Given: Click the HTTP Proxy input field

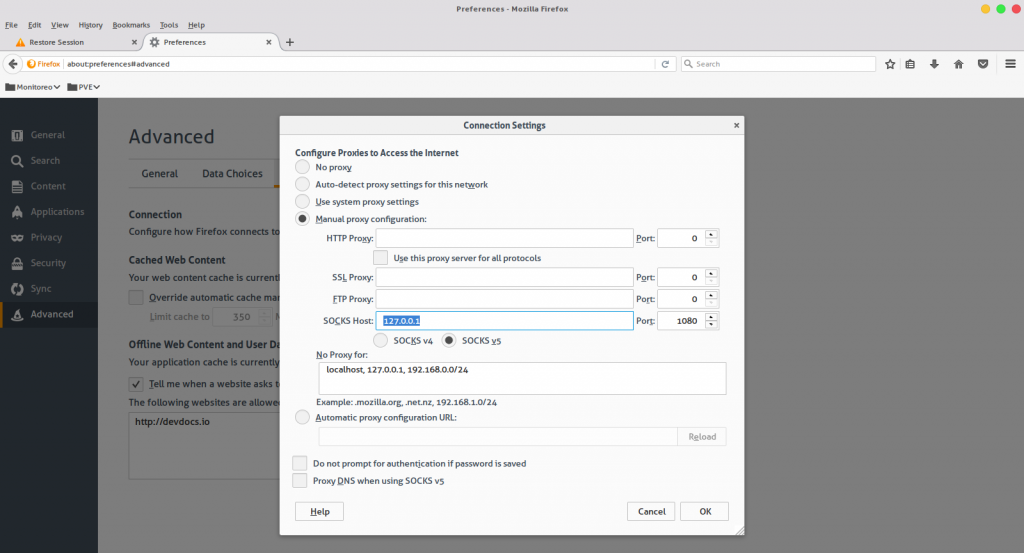Looking at the screenshot, I should pyautogui.click(x=504, y=238).
